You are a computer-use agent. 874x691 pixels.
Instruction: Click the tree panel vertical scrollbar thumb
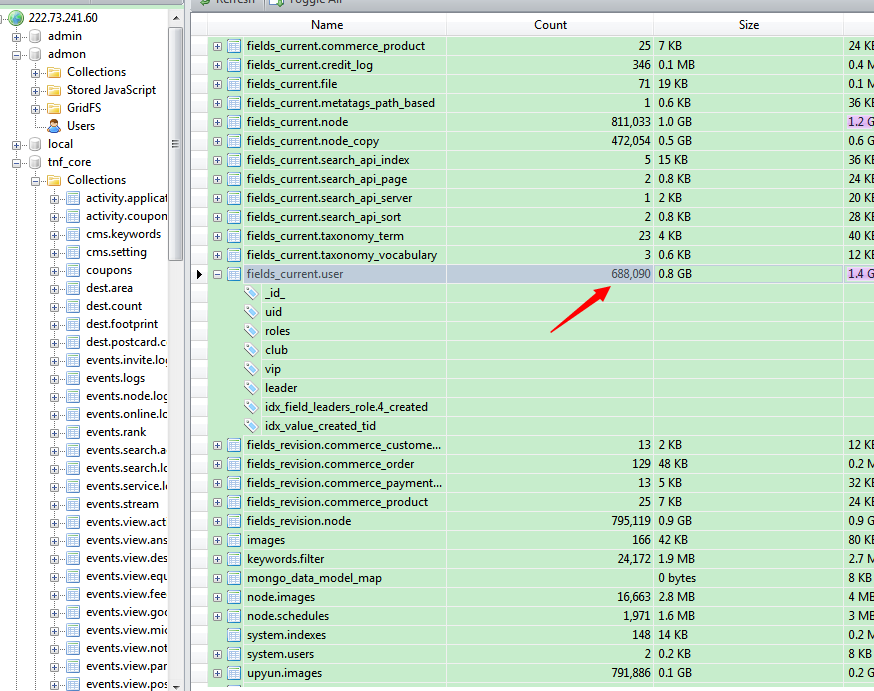pos(176,144)
